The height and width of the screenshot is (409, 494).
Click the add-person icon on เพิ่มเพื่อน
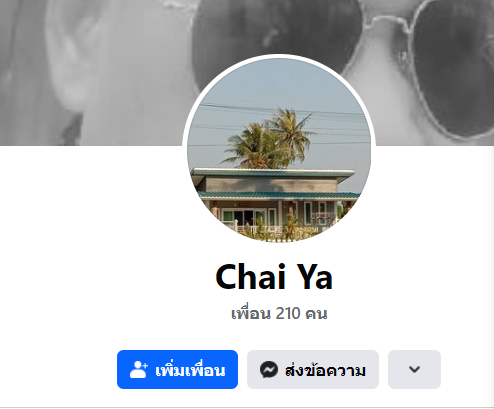pyautogui.click(x=139, y=369)
